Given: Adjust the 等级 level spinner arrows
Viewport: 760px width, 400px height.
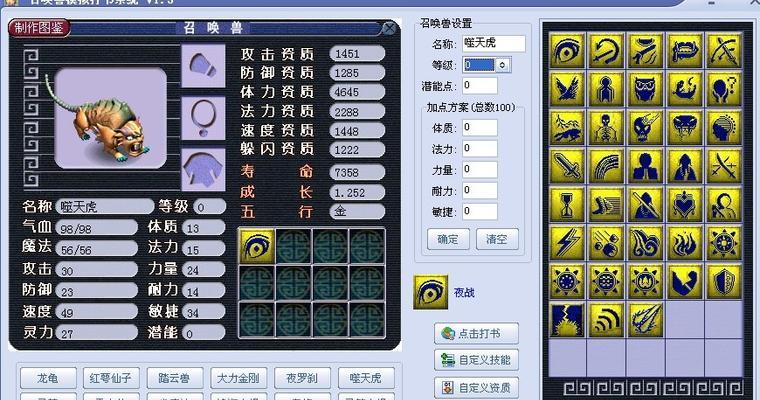Looking at the screenshot, I should (x=503, y=64).
